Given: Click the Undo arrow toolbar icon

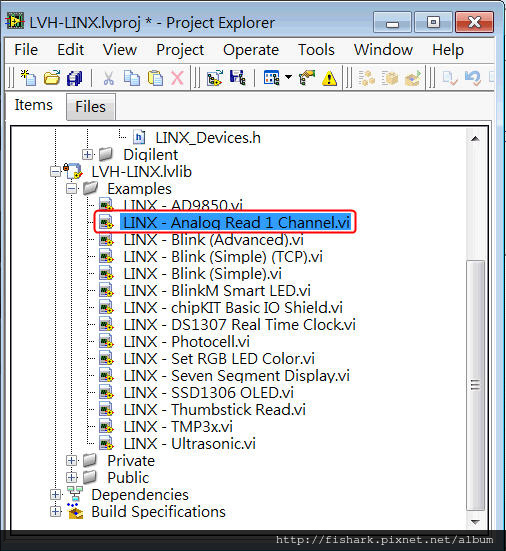Looking at the screenshot, I should pos(473,78).
